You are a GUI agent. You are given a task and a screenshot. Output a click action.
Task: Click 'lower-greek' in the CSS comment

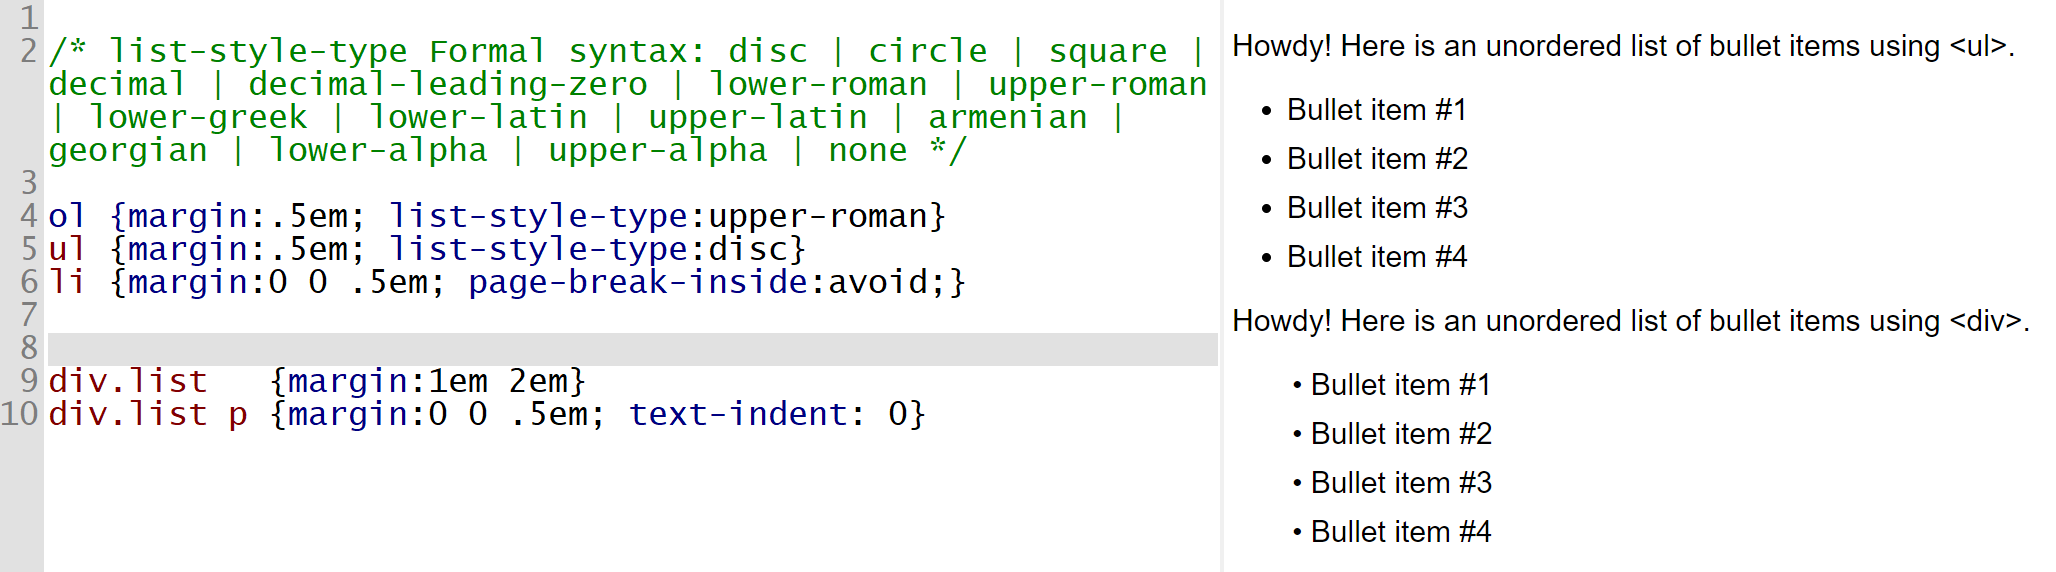tap(198, 118)
